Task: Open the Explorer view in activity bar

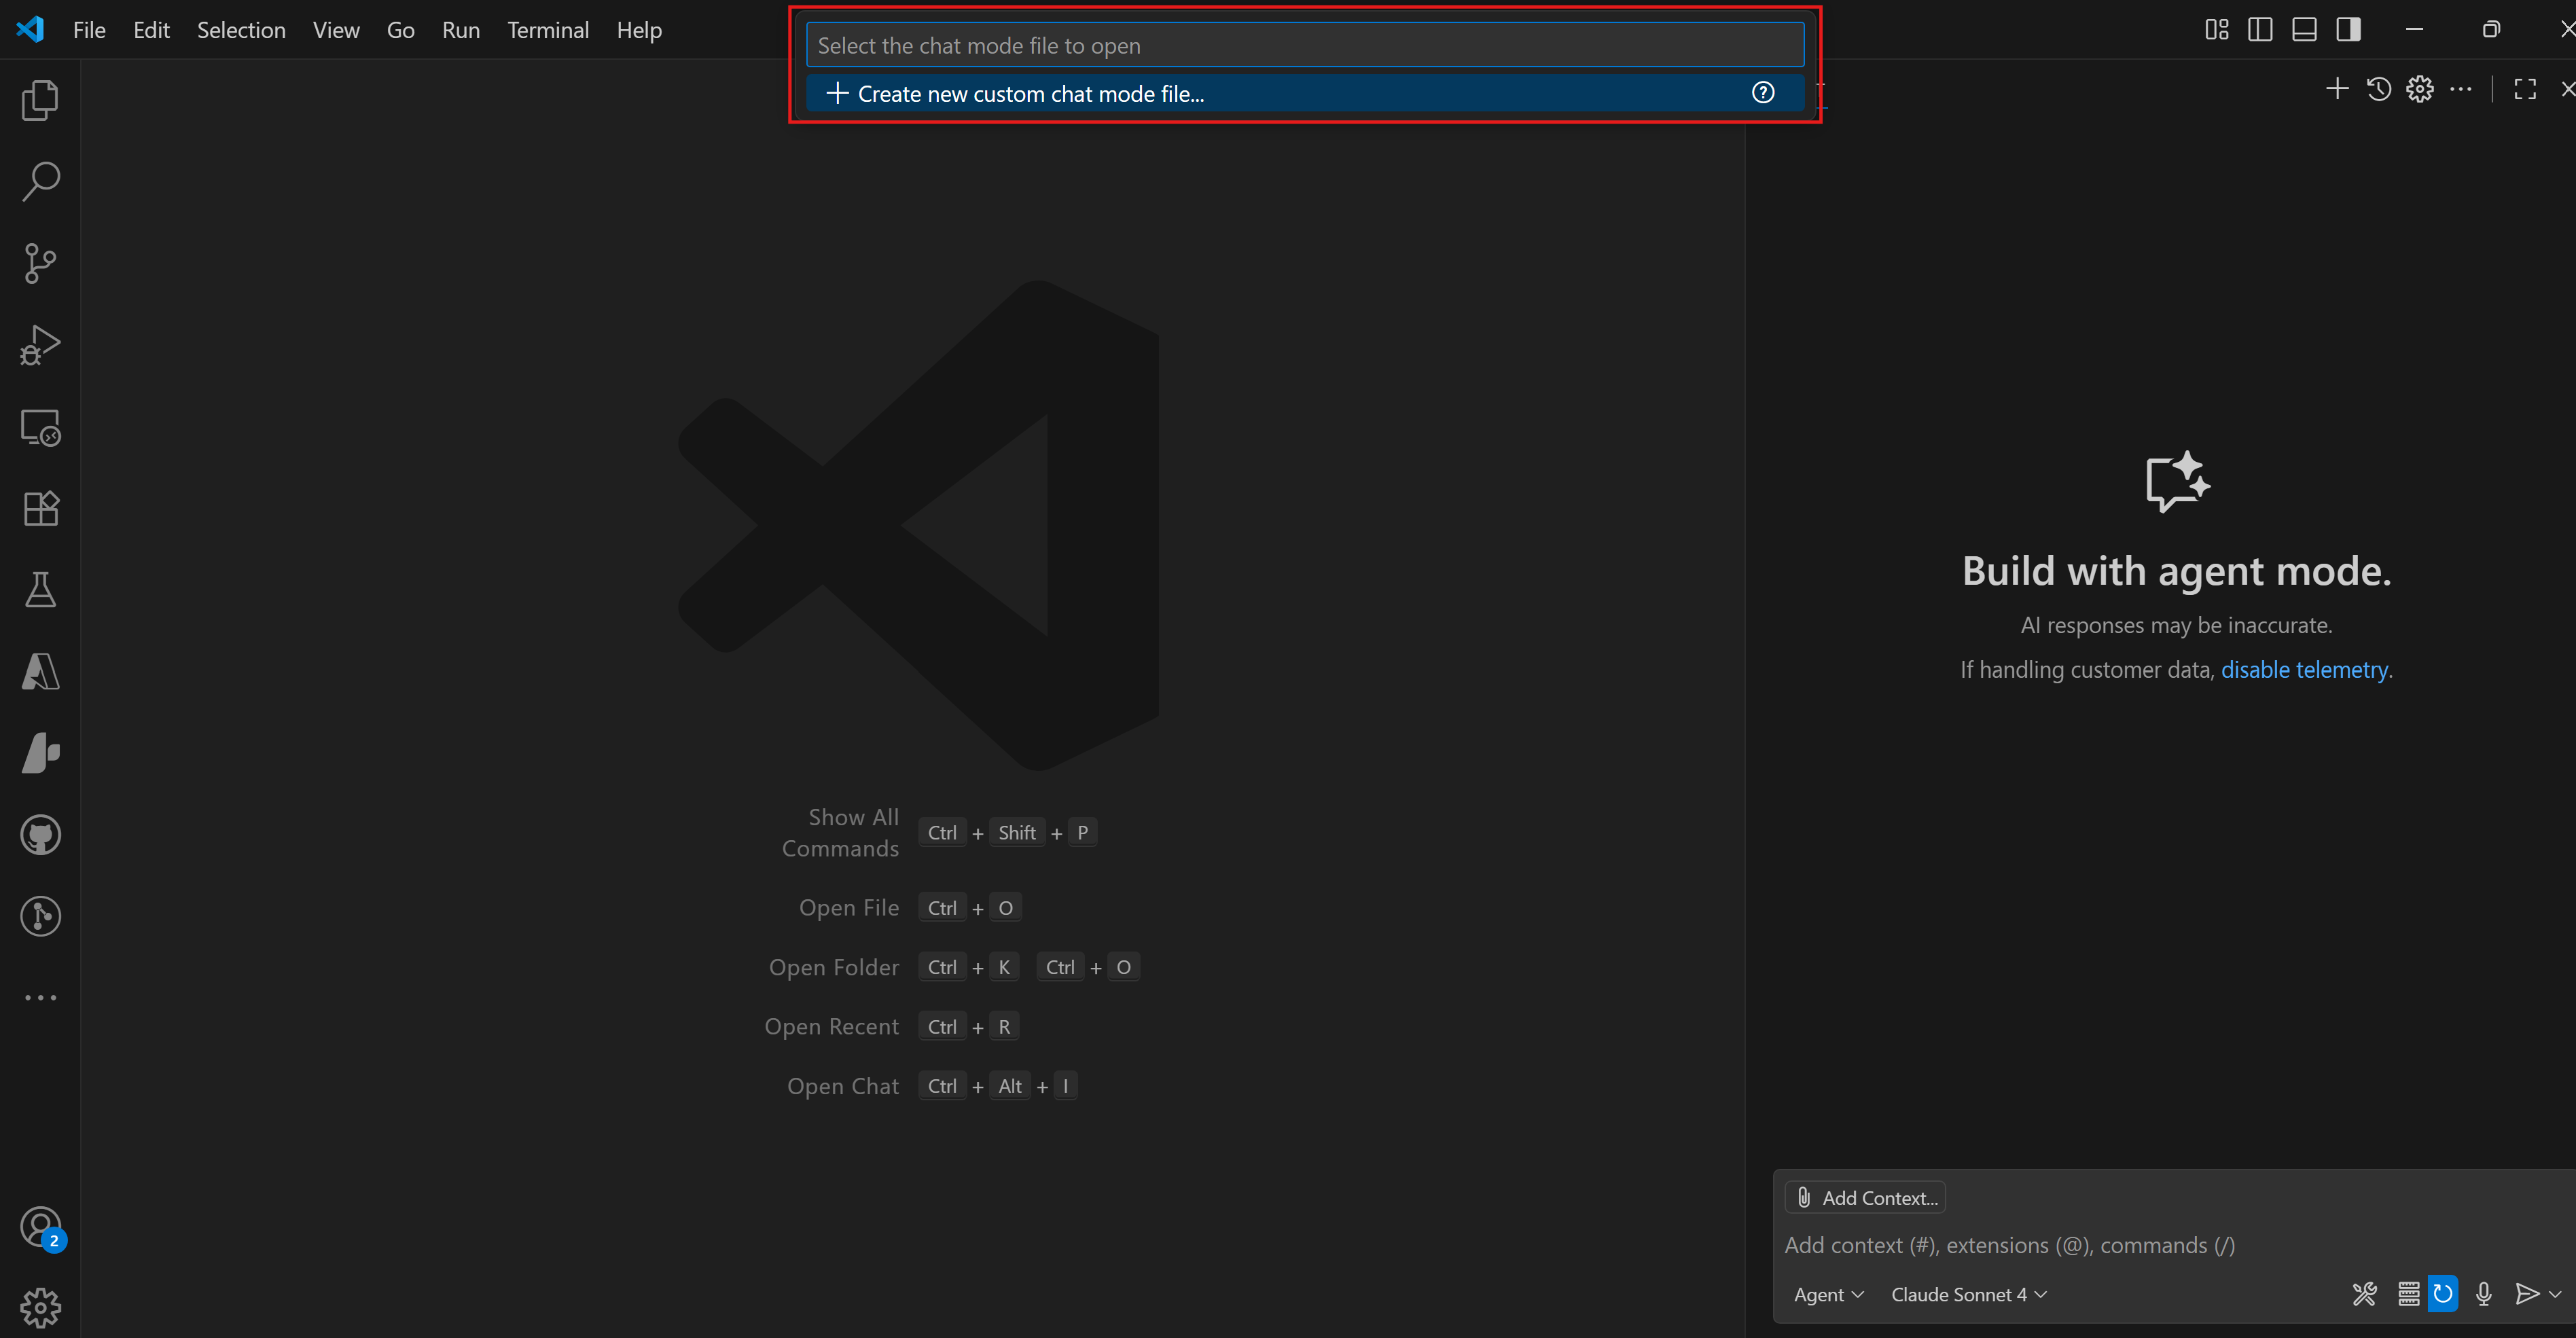Action: coord(40,100)
